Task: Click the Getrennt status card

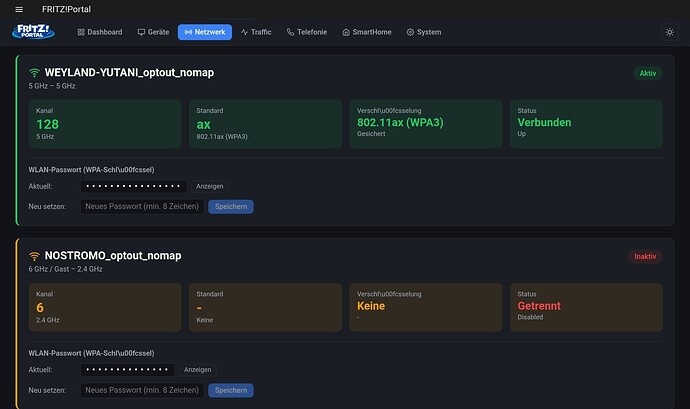Action: point(586,307)
